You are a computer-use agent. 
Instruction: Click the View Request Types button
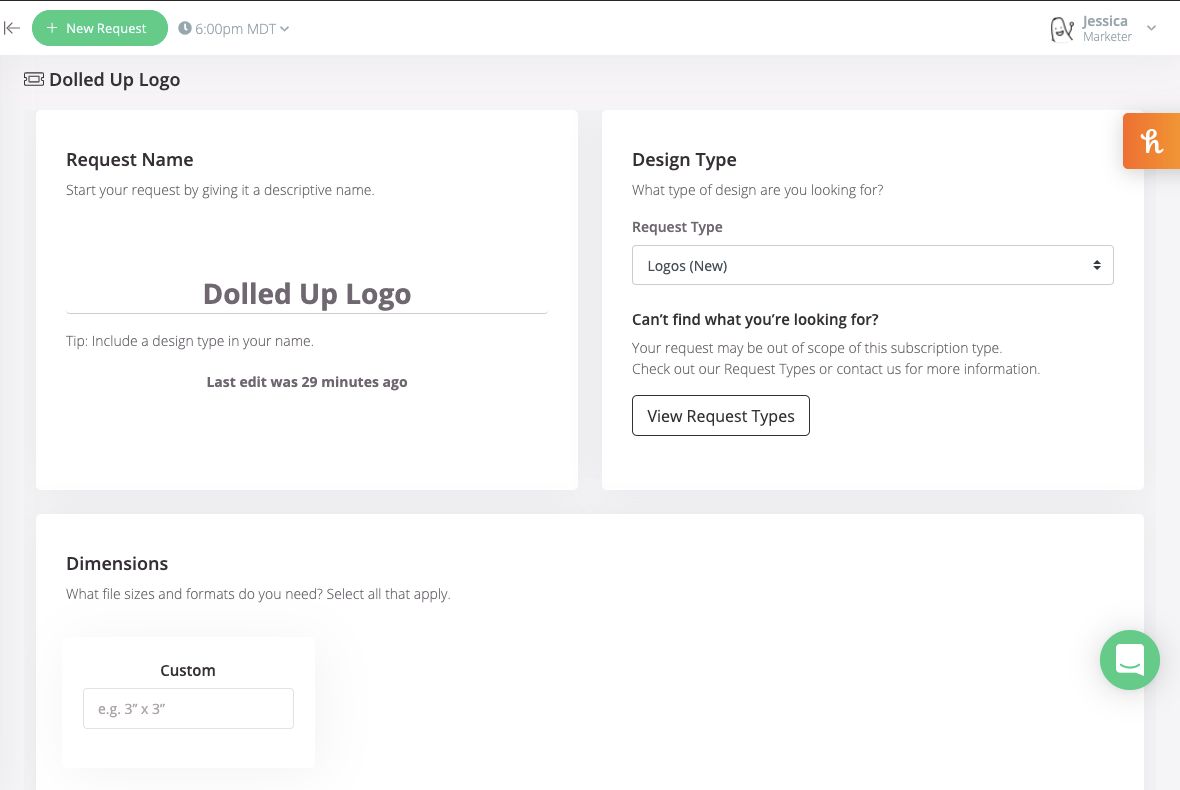click(720, 415)
